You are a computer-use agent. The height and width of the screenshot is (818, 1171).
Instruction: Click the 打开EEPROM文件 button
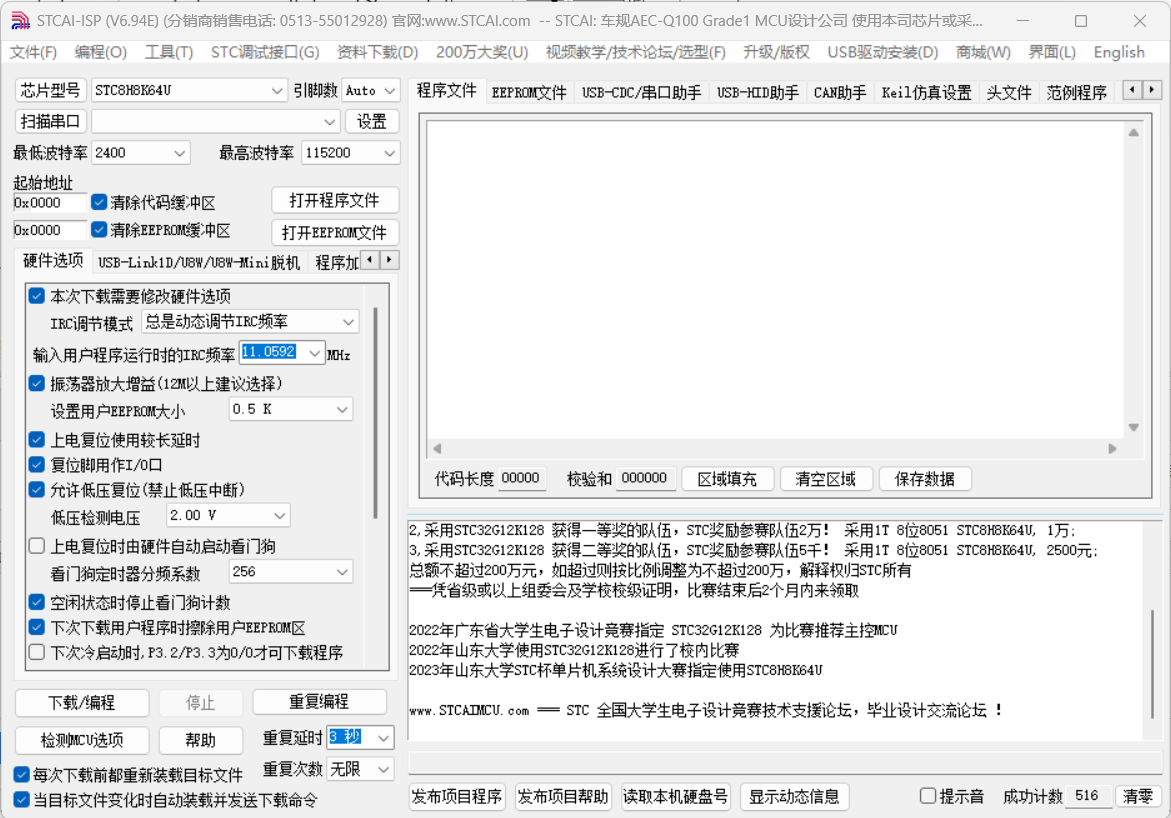pos(334,232)
